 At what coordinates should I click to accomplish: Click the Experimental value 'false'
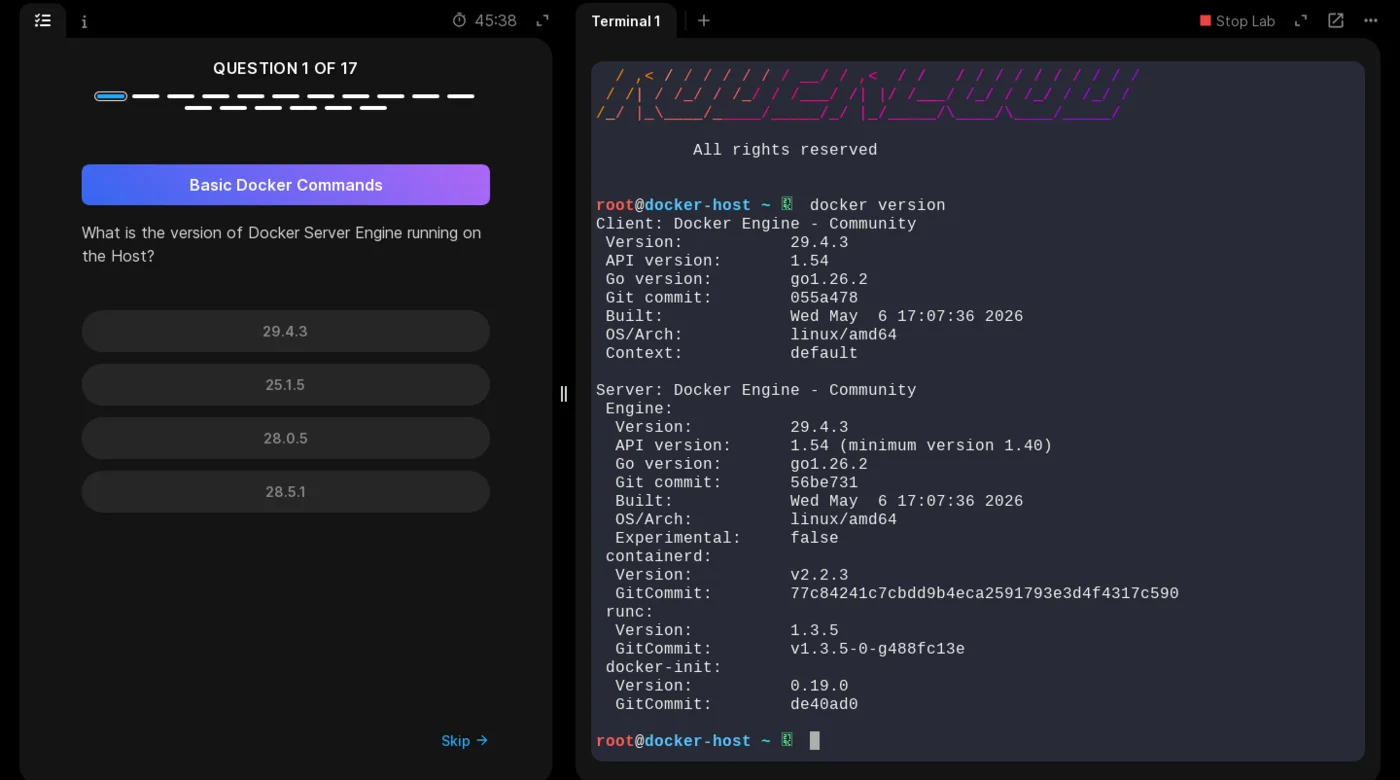814,538
